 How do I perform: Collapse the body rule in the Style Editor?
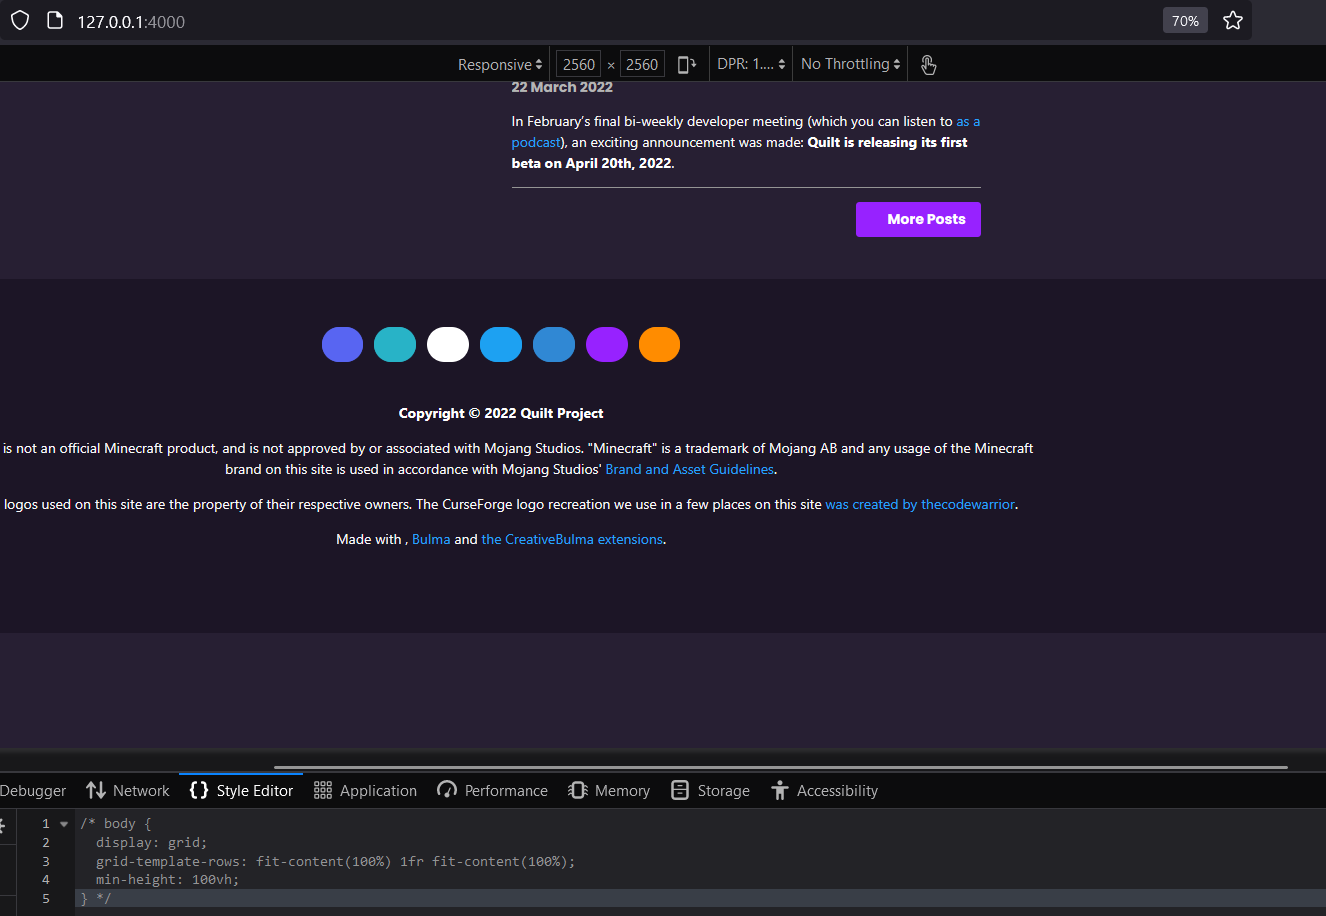(x=63, y=822)
